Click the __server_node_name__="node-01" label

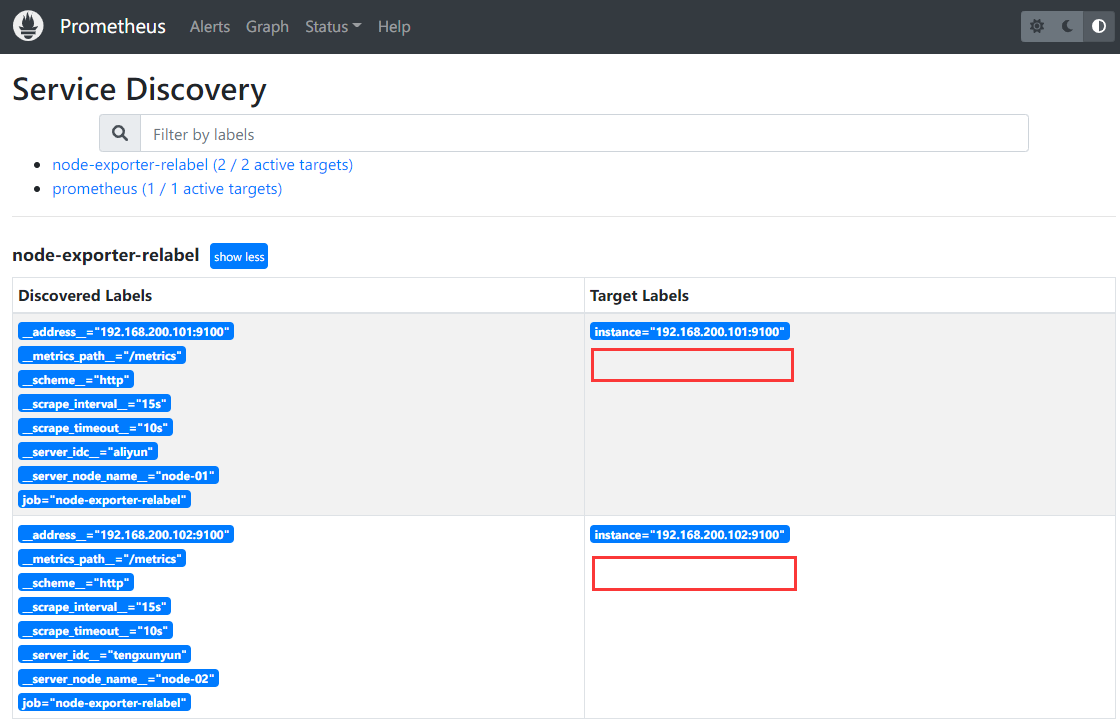(119, 476)
